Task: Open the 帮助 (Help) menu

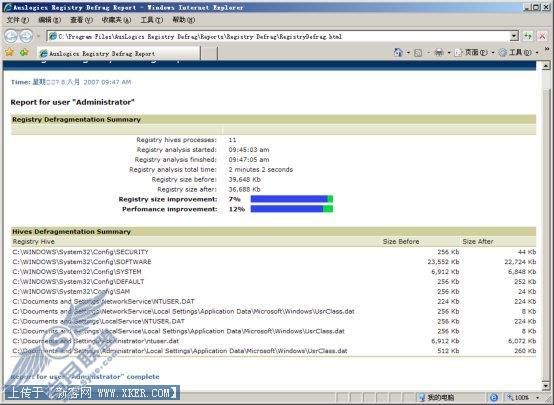Action: tap(183, 20)
